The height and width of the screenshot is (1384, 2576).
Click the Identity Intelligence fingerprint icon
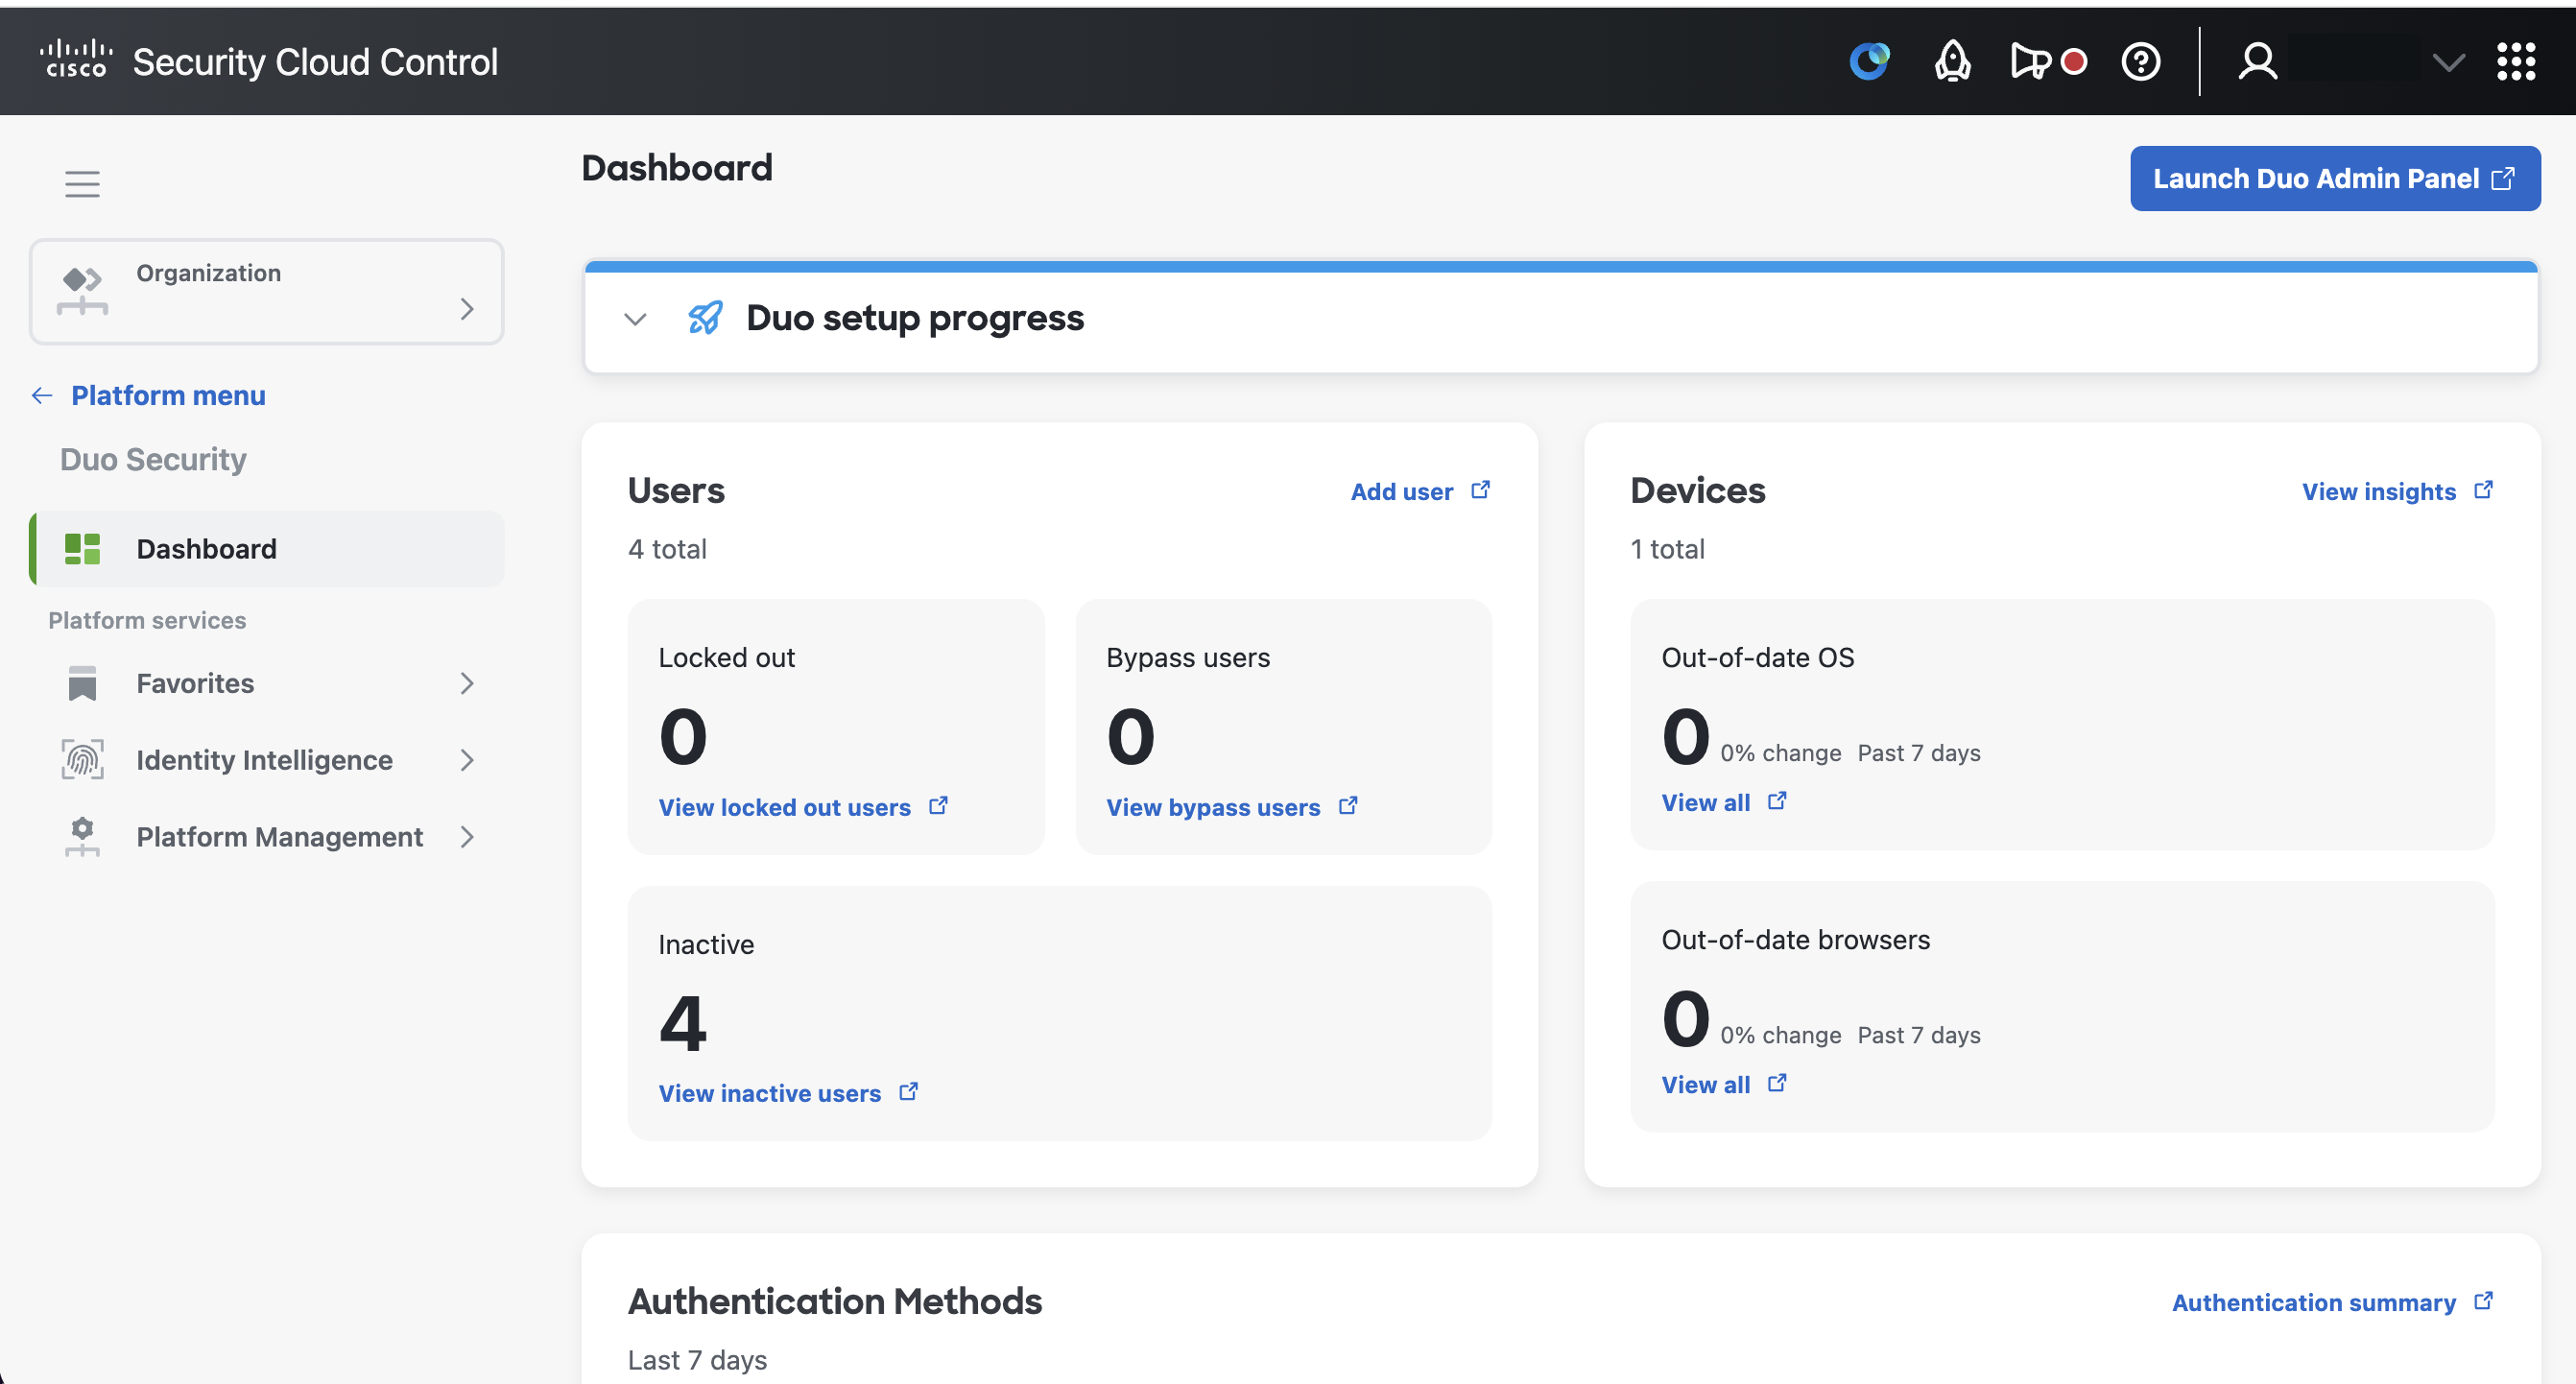(x=82, y=760)
